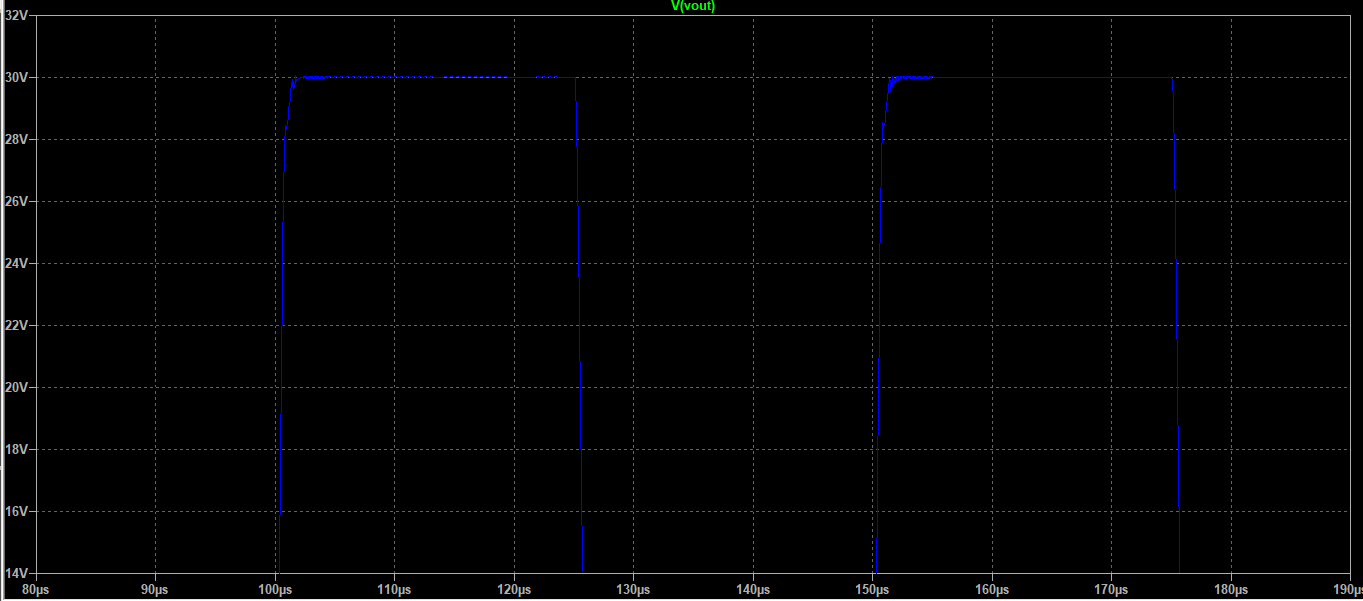Viewport: 1363px width, 601px height.
Task: Pick the 110µs time axis label
Action: [x=394, y=589]
